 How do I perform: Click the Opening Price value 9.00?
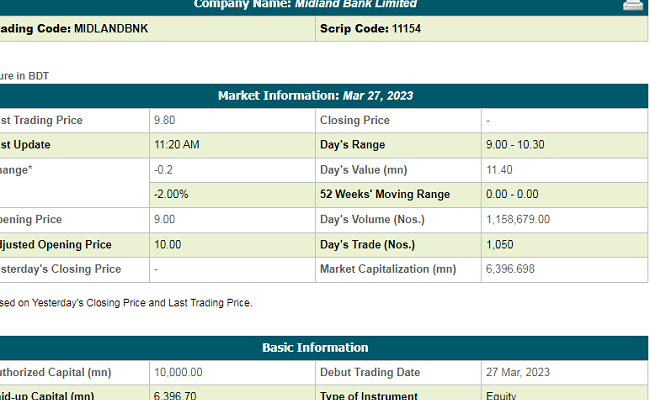pos(165,219)
